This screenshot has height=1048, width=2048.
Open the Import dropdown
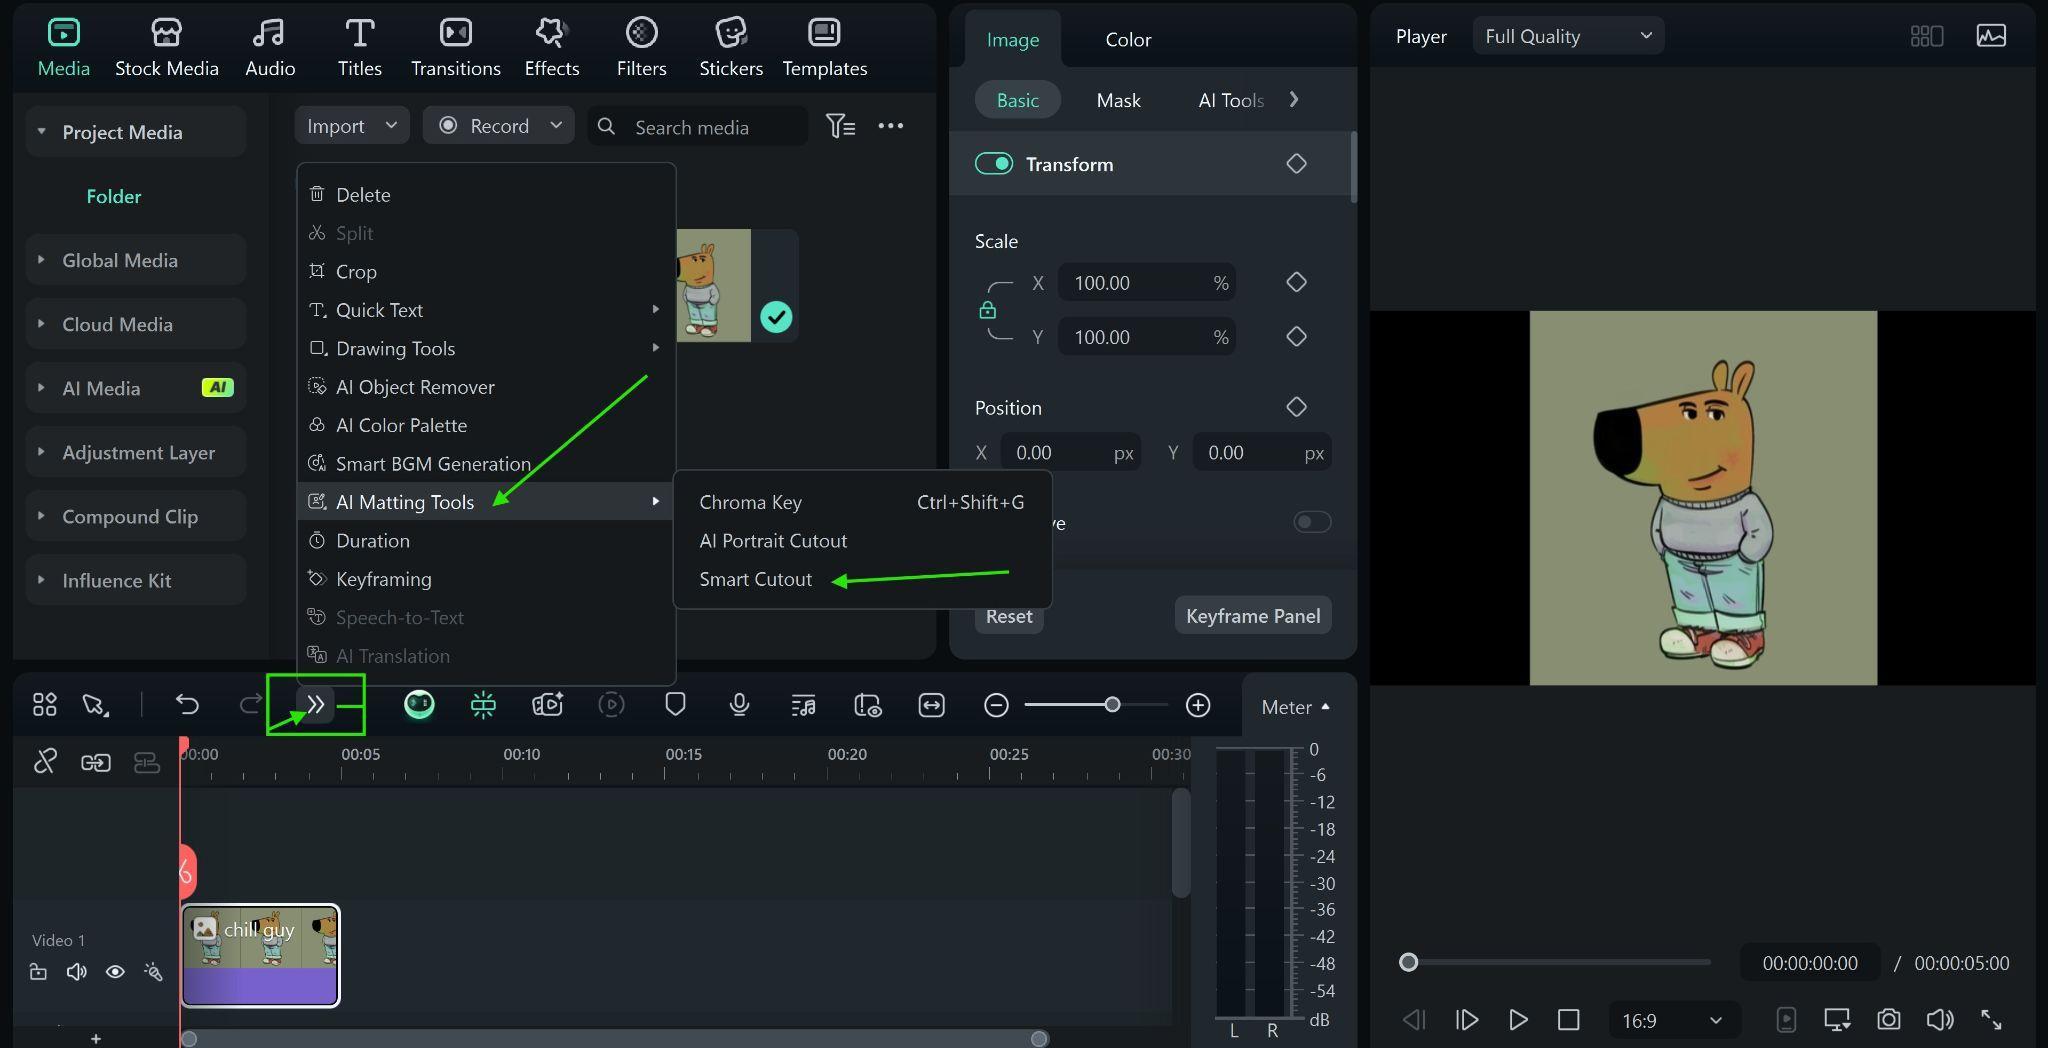[x=352, y=126]
